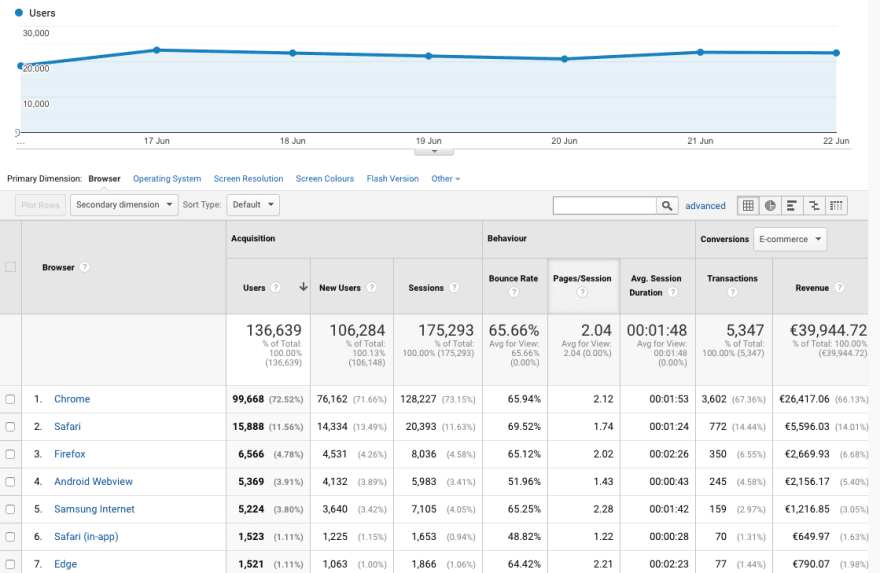This screenshot has height=573, width=880.
Task: Open help icon under Bounce Rate header
Action: (514, 292)
